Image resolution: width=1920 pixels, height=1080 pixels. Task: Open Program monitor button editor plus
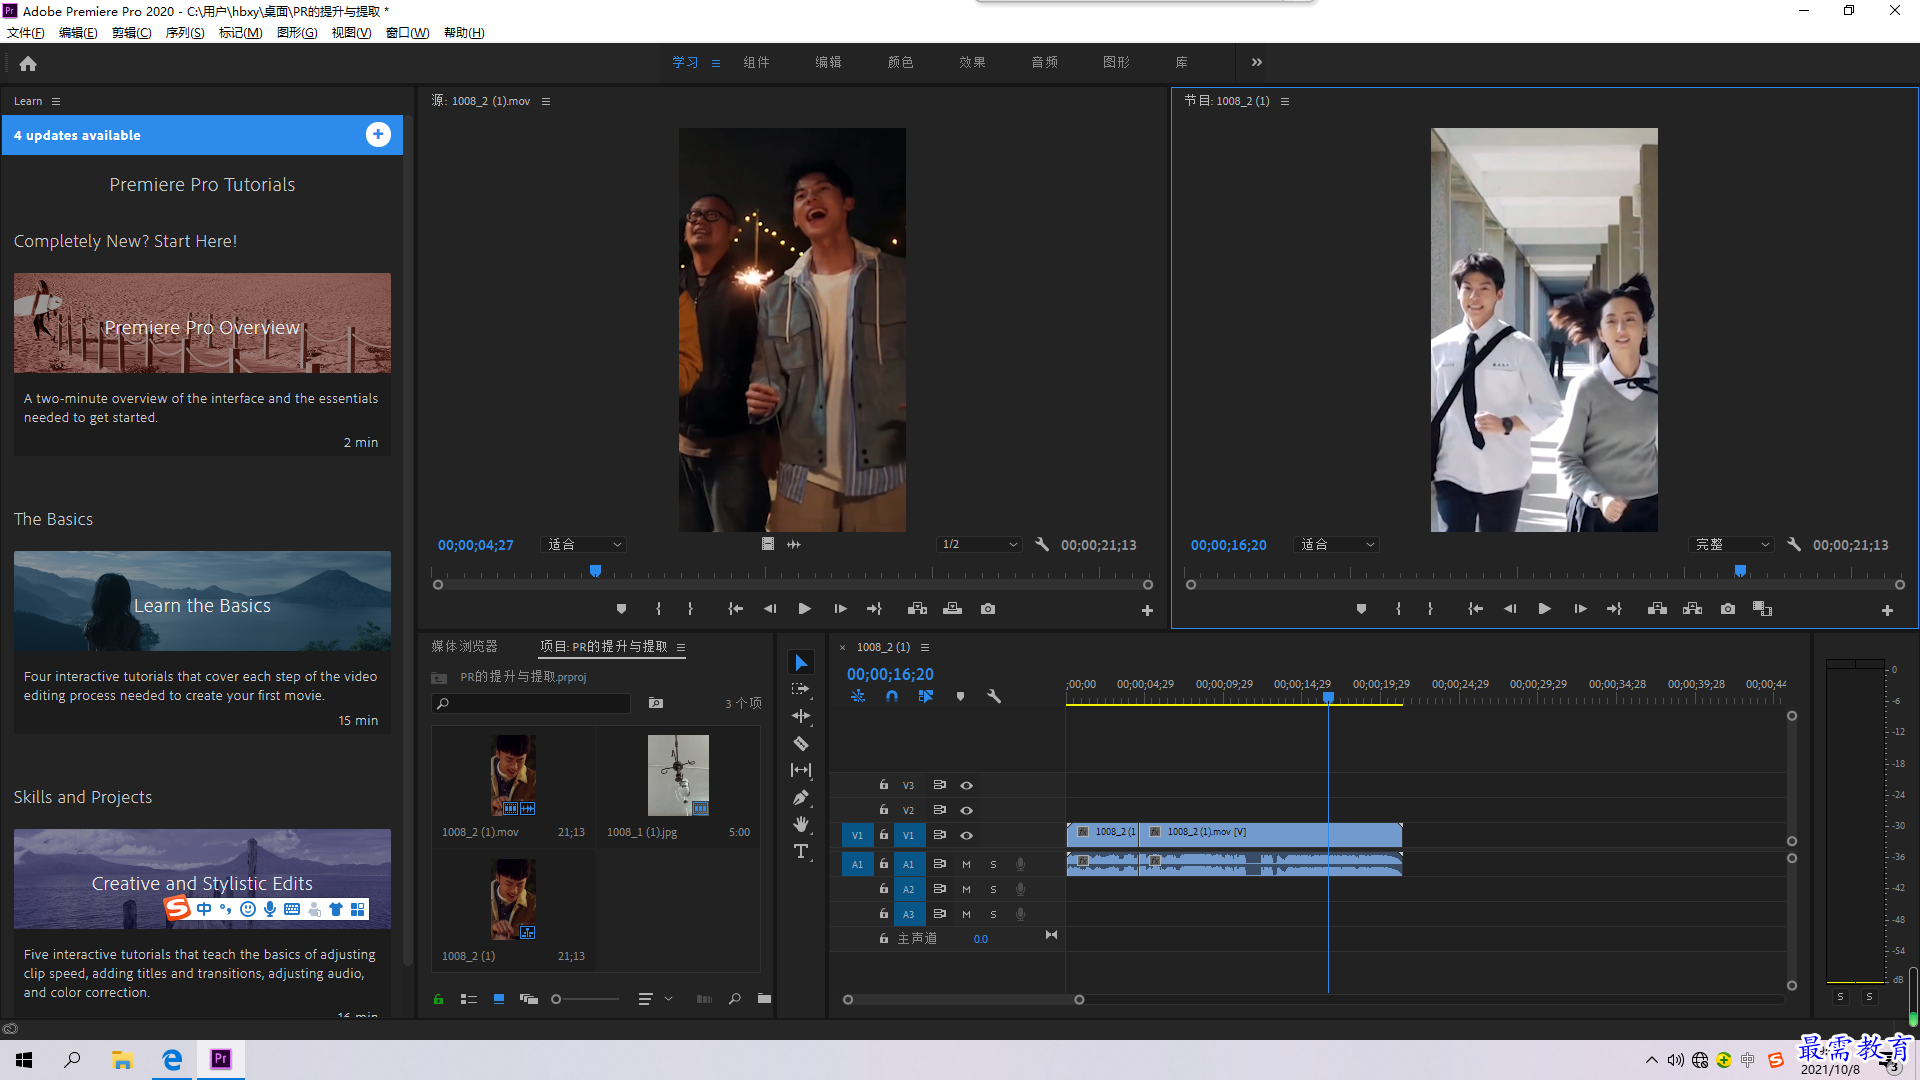[1887, 610]
